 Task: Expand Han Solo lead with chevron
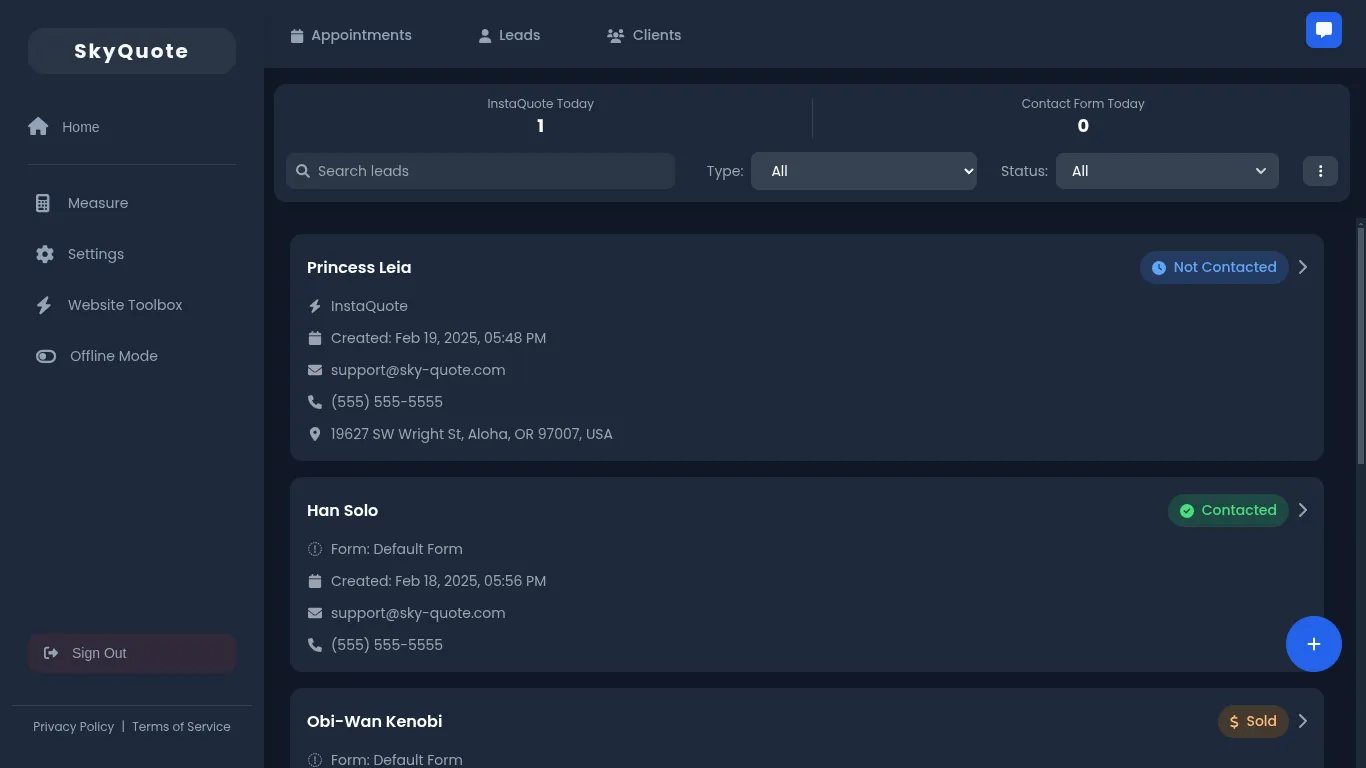coord(1303,510)
